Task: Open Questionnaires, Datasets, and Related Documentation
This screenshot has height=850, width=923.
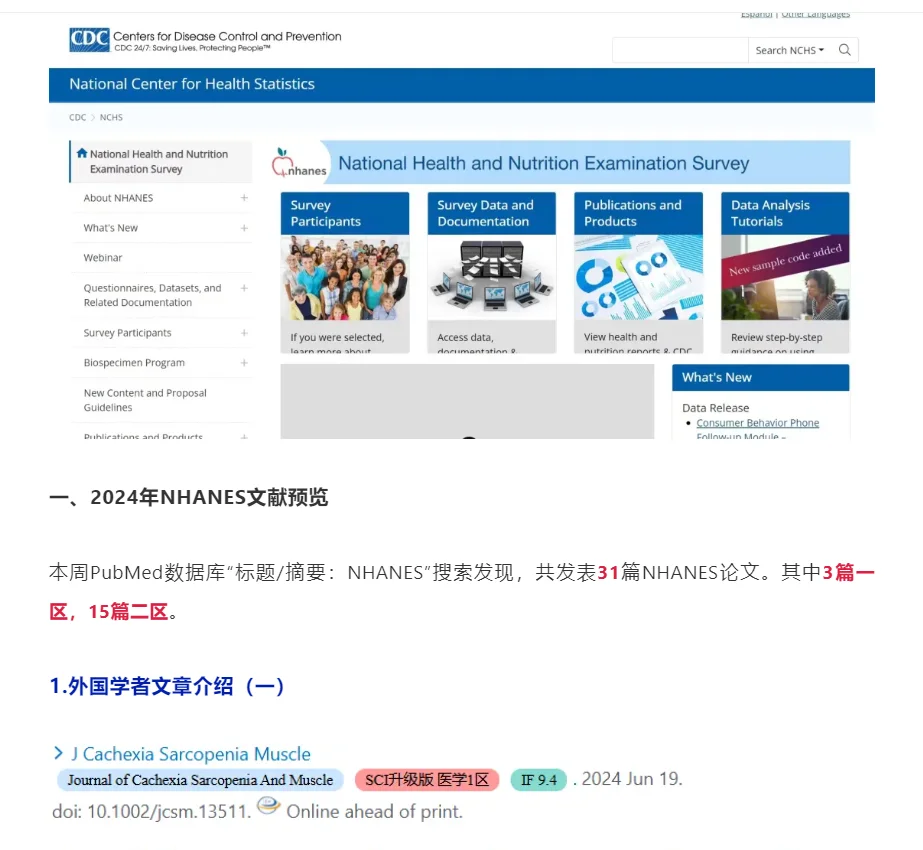Action: pos(152,295)
